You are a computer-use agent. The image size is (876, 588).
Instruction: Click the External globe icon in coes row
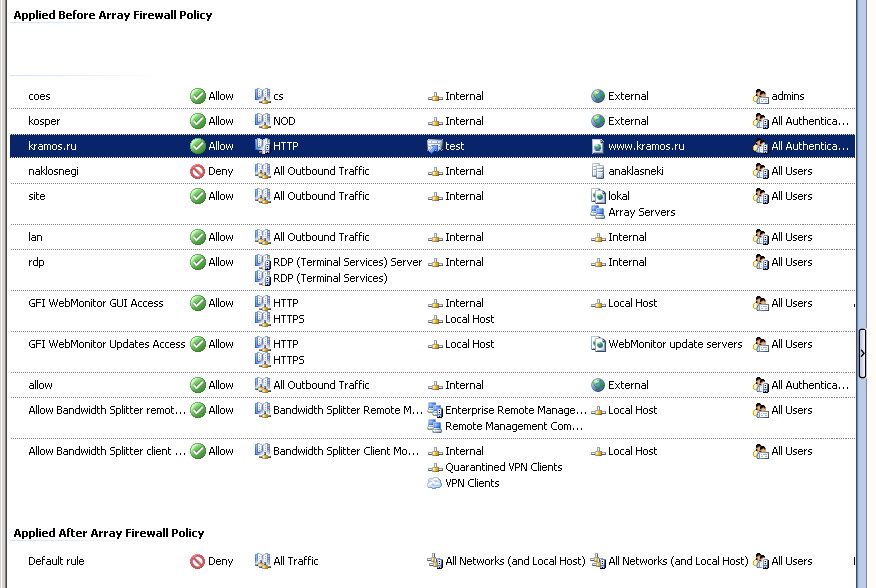coord(598,96)
